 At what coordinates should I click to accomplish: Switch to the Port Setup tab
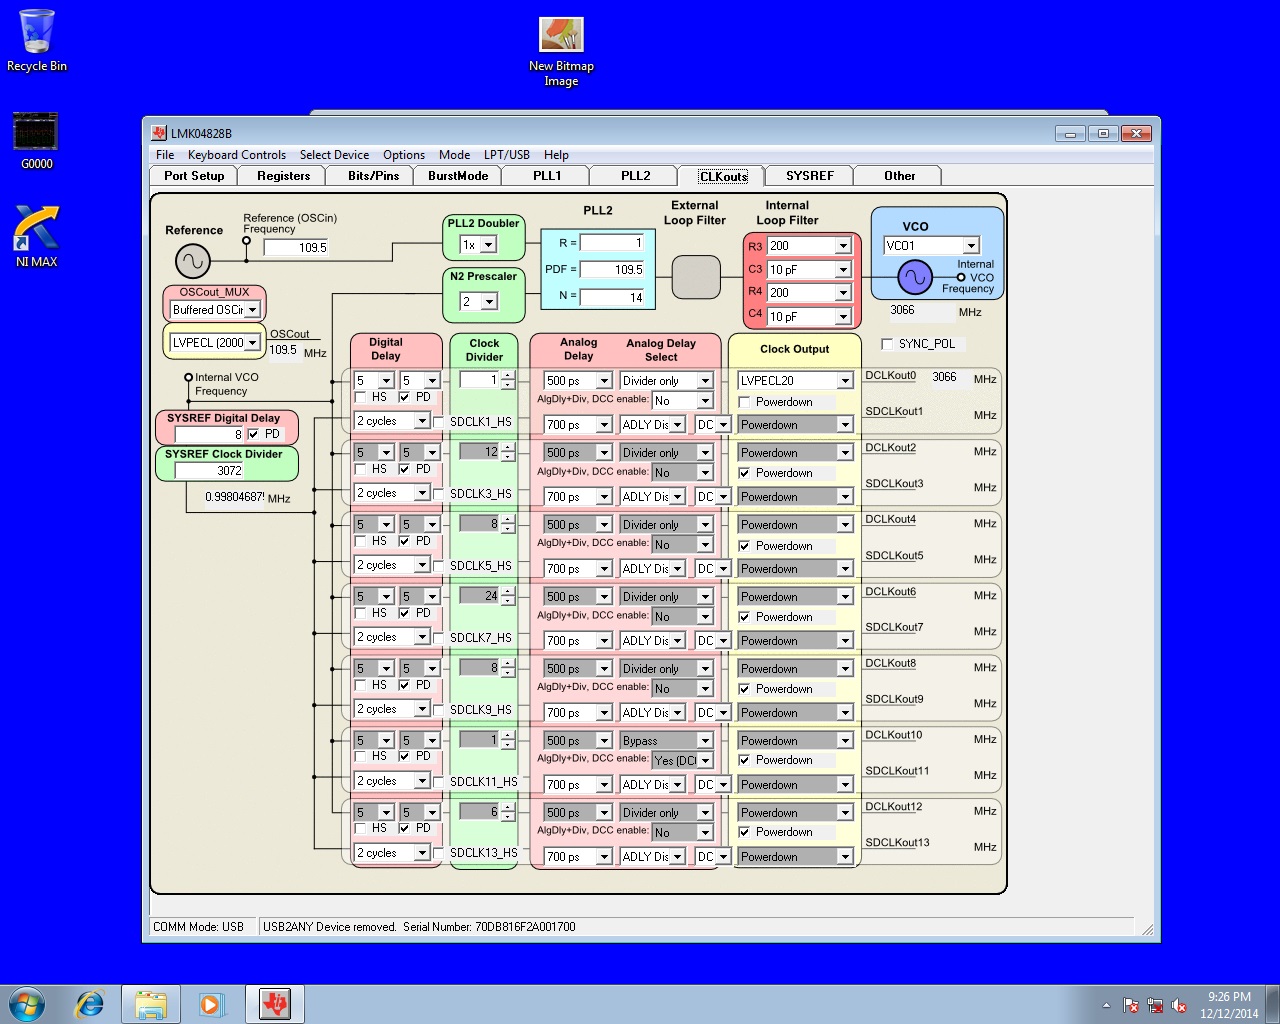click(x=195, y=176)
